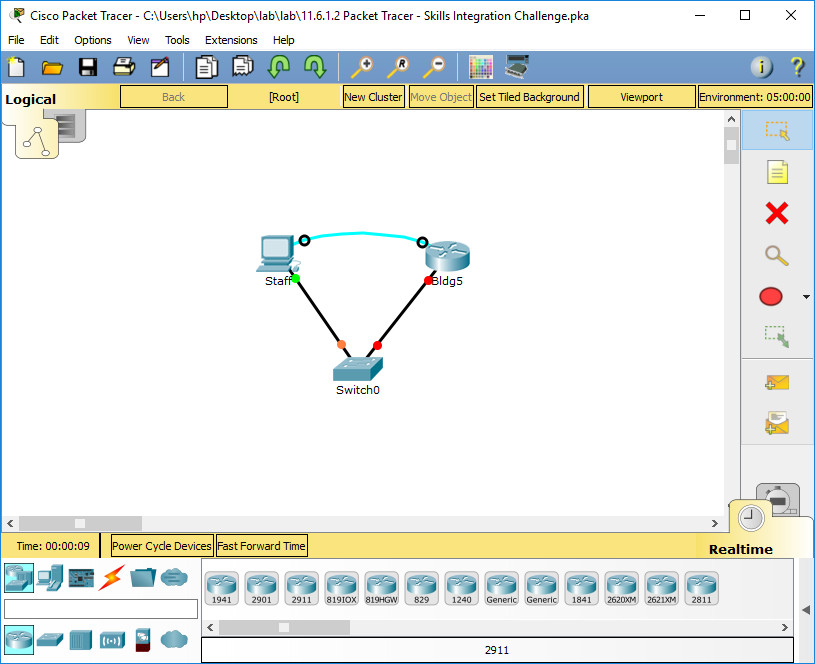Add a Complex PDU with the open envelope icon

pyautogui.click(x=777, y=422)
